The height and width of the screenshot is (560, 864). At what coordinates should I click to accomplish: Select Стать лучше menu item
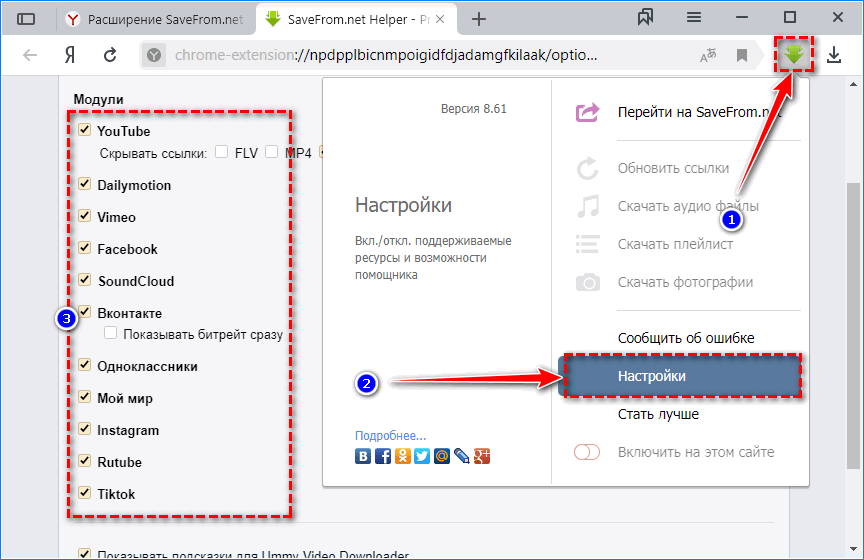tap(658, 414)
